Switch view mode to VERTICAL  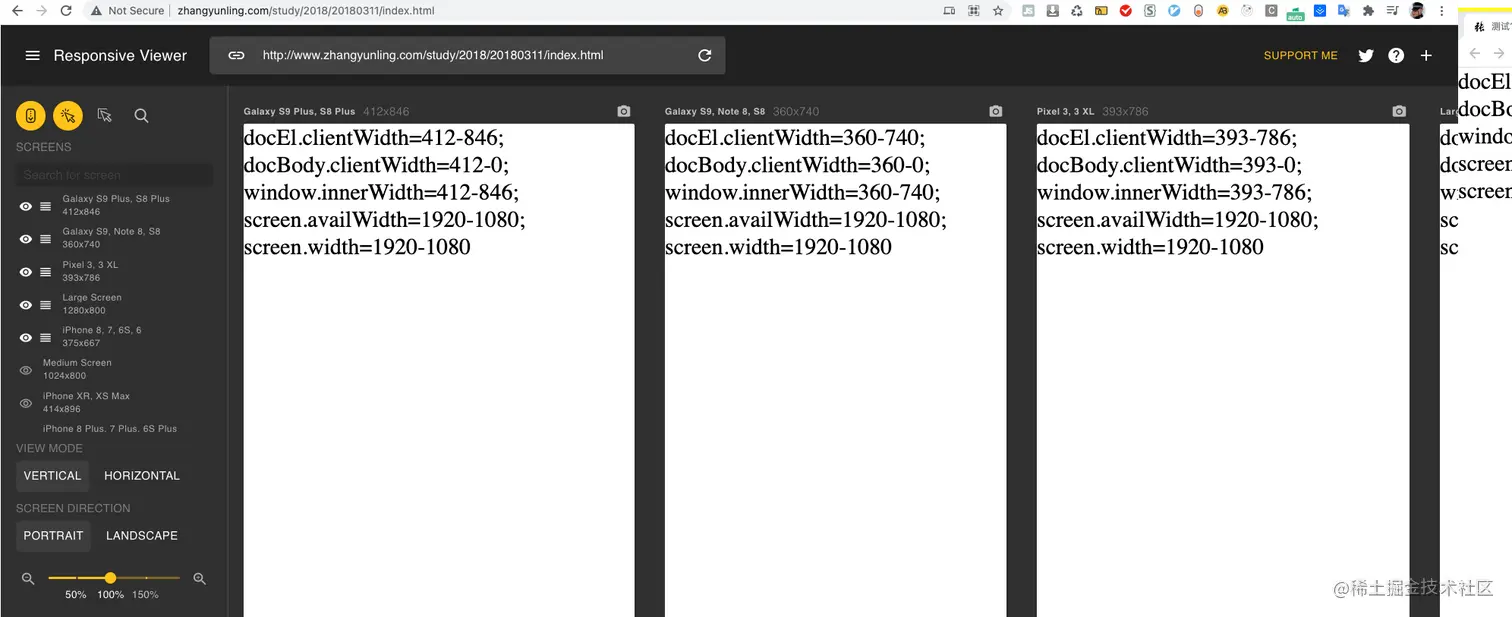click(x=52, y=476)
